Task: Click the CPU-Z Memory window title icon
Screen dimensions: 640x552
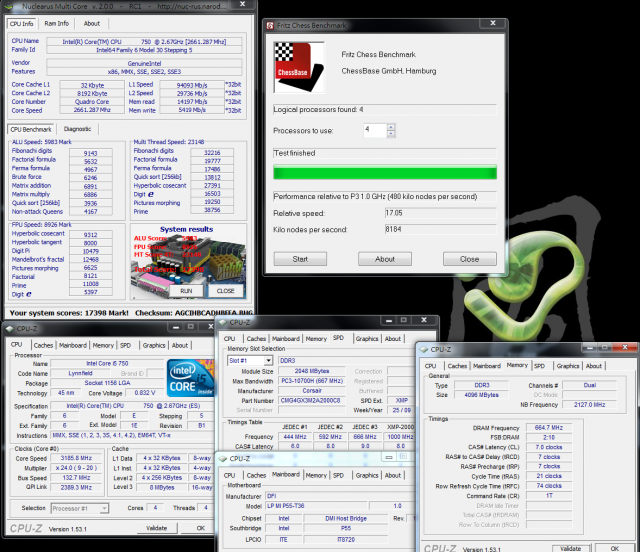Action: pos(424,349)
